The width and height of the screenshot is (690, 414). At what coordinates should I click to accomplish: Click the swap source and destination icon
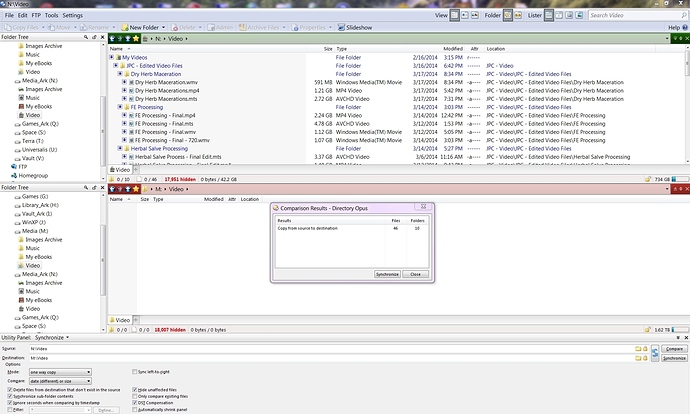tap(655, 353)
